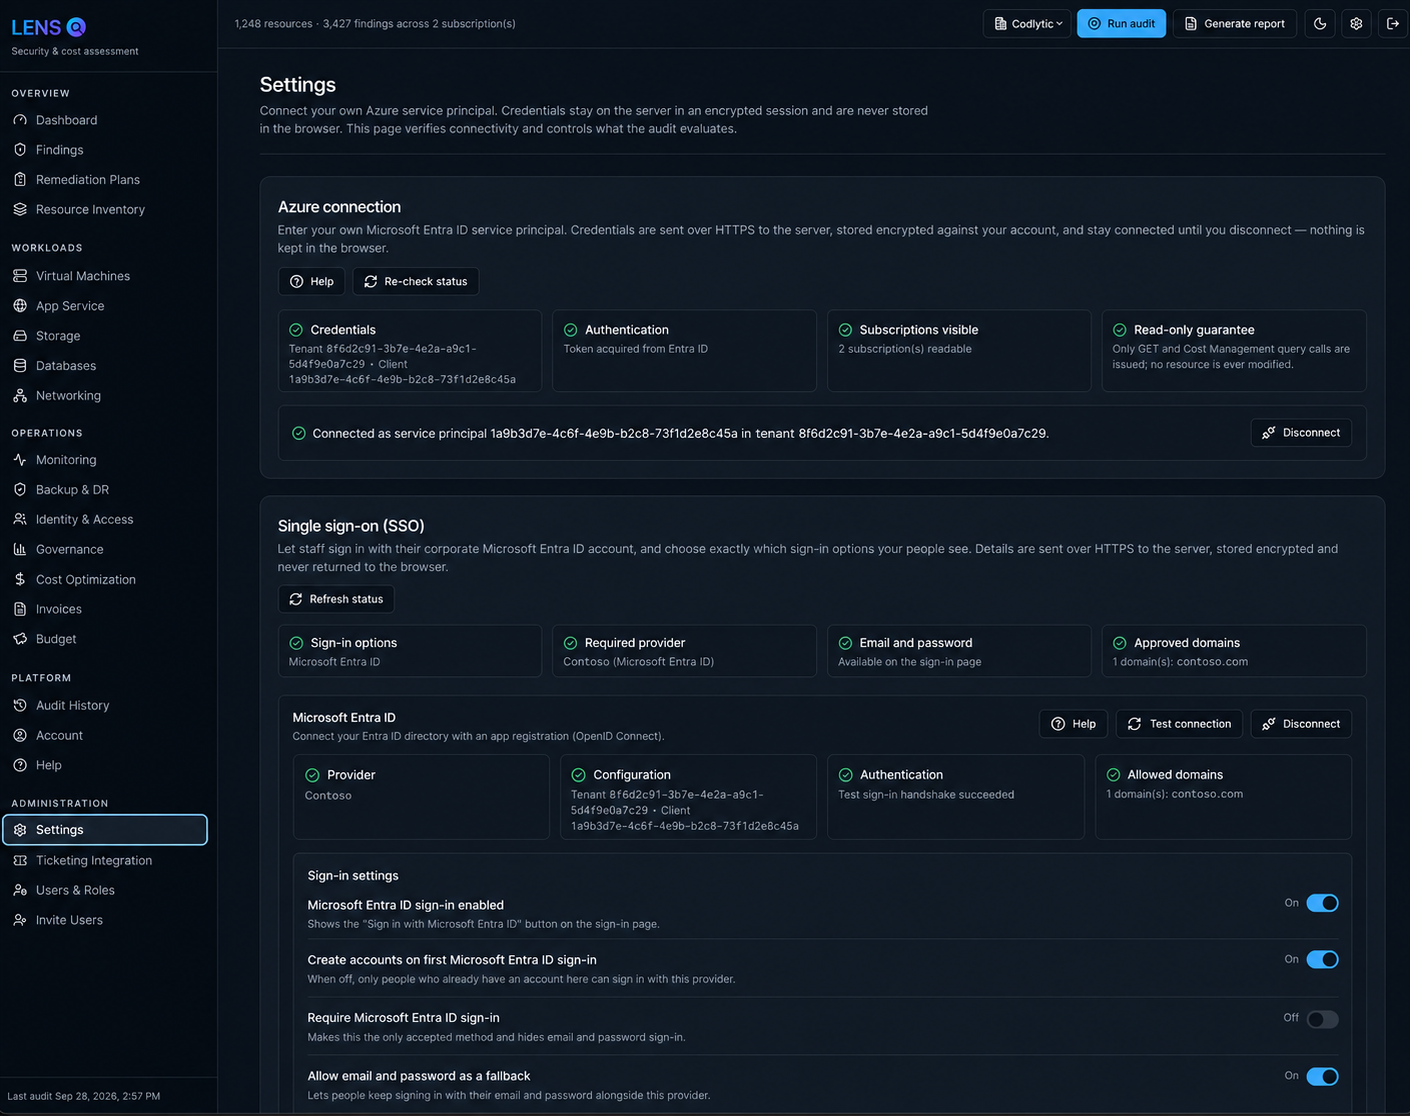
Task: Click the 'Sign-in settings' heading
Action: 353,876
